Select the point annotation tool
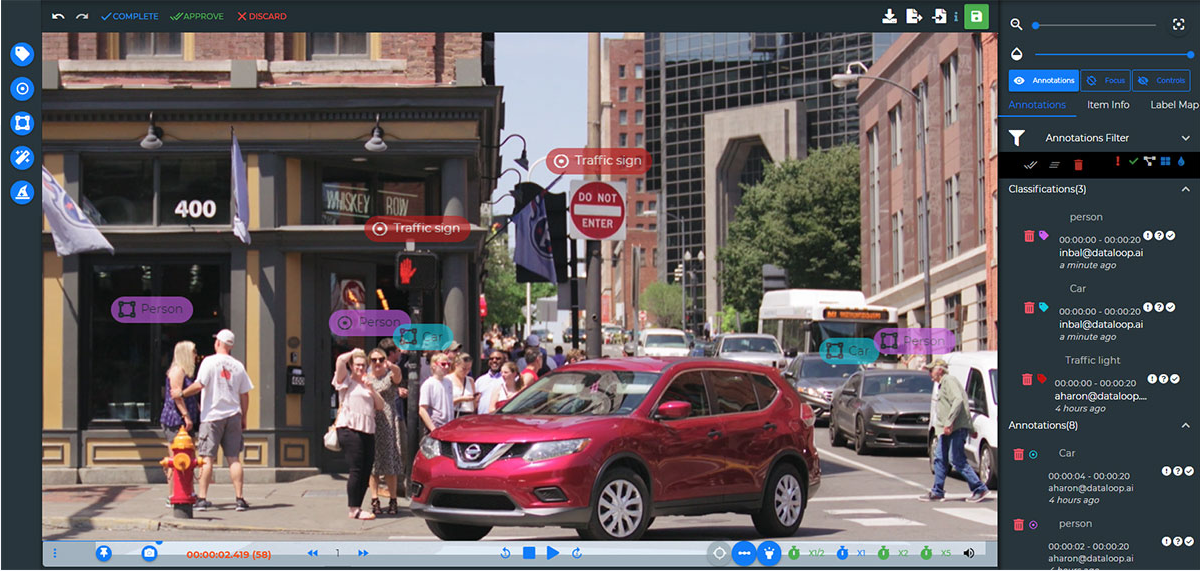The height and width of the screenshot is (571, 1200). pyautogui.click(x=22, y=89)
